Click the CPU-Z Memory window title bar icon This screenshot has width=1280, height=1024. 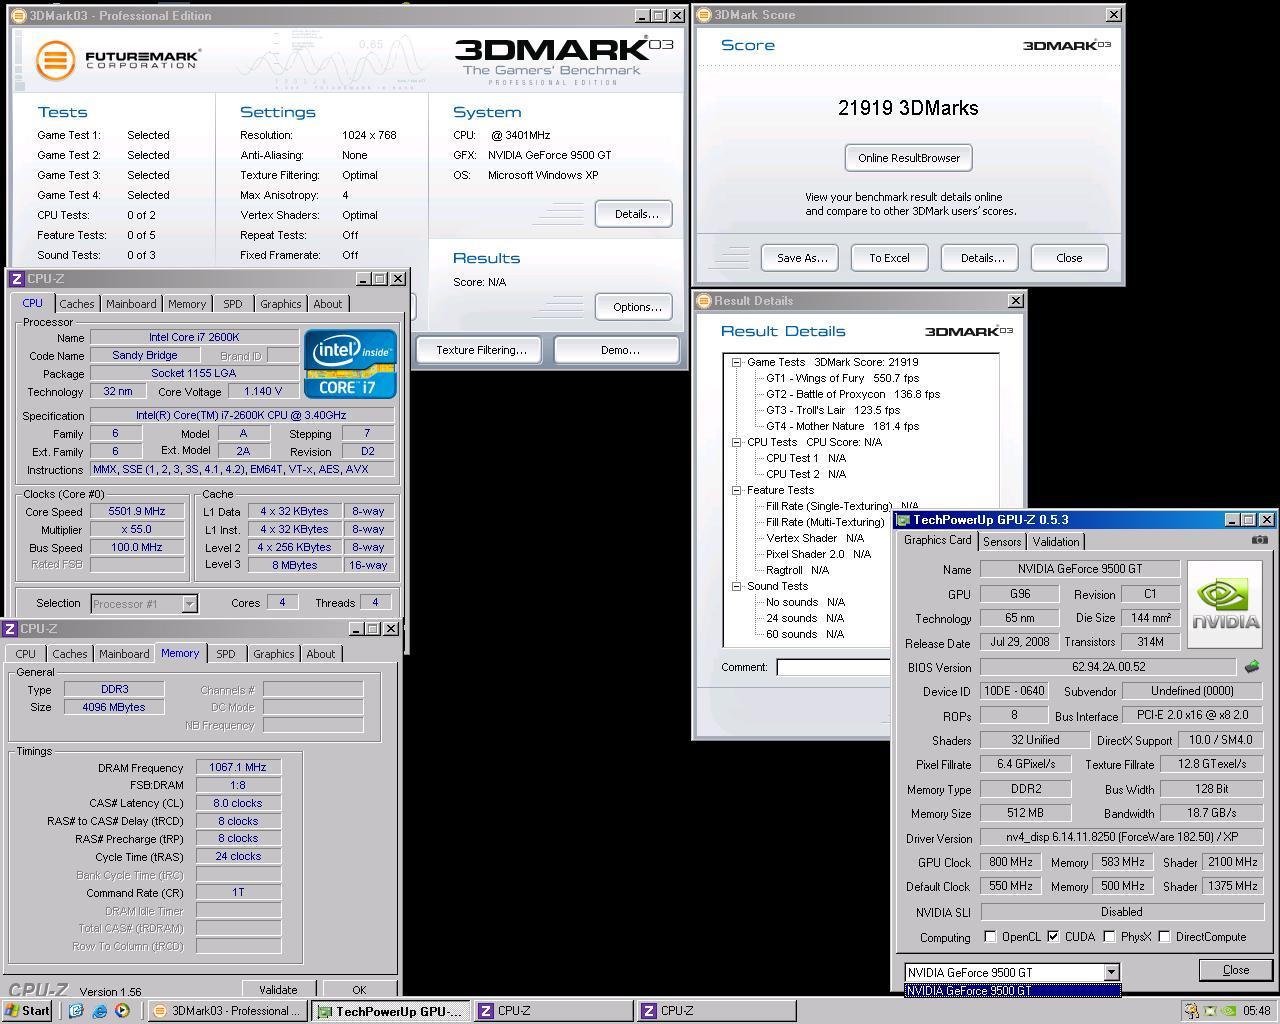[10, 629]
